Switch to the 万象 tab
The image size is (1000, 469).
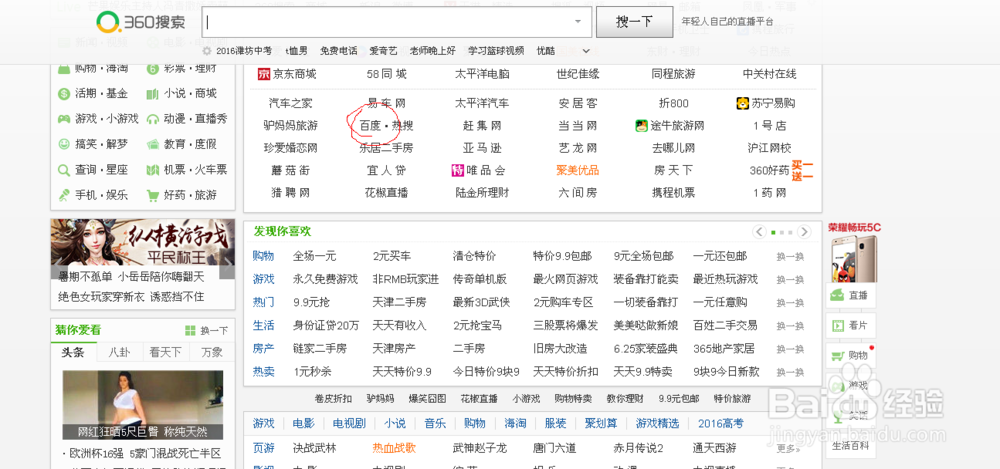(x=212, y=352)
